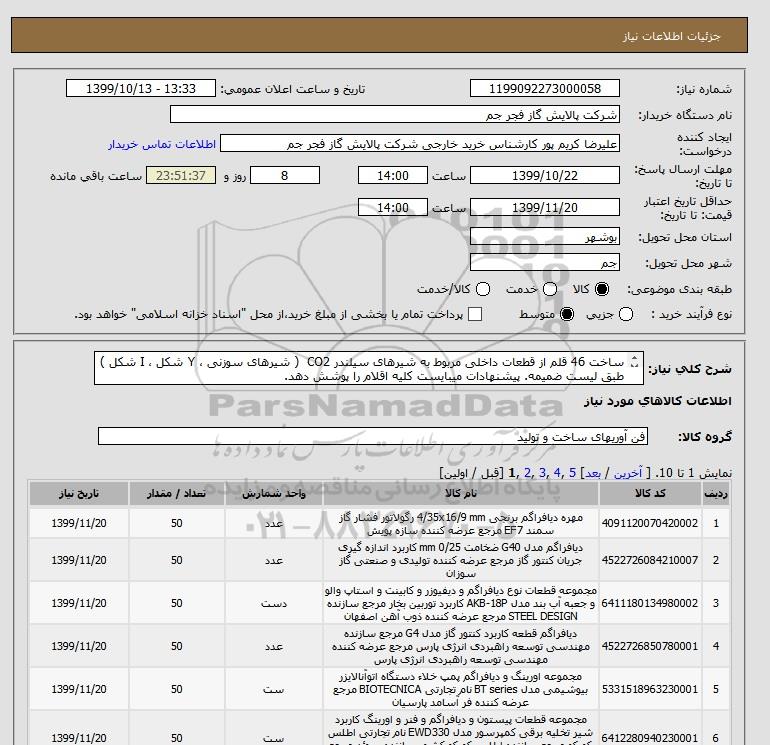Image resolution: width=770 pixels, height=745 pixels.
Task: Click goods group field فن آوریهای ساخت و تولید
Action: coord(373,436)
